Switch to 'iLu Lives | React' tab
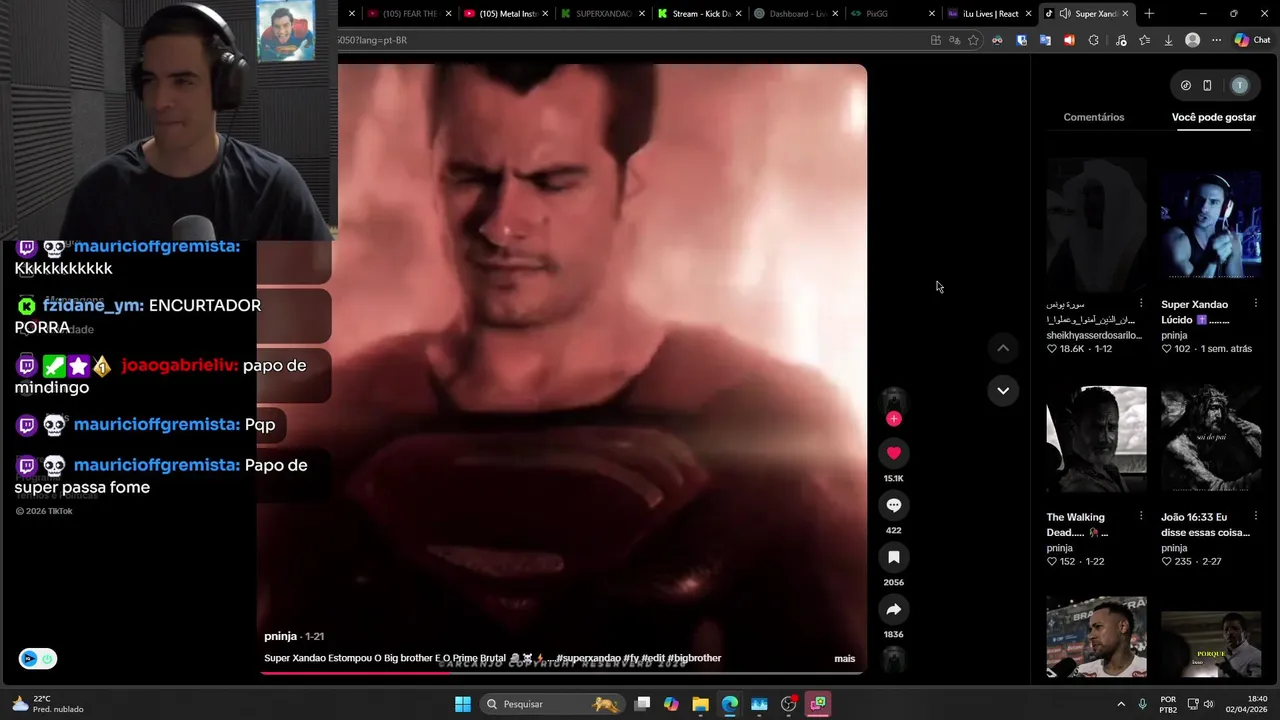 (x=989, y=14)
